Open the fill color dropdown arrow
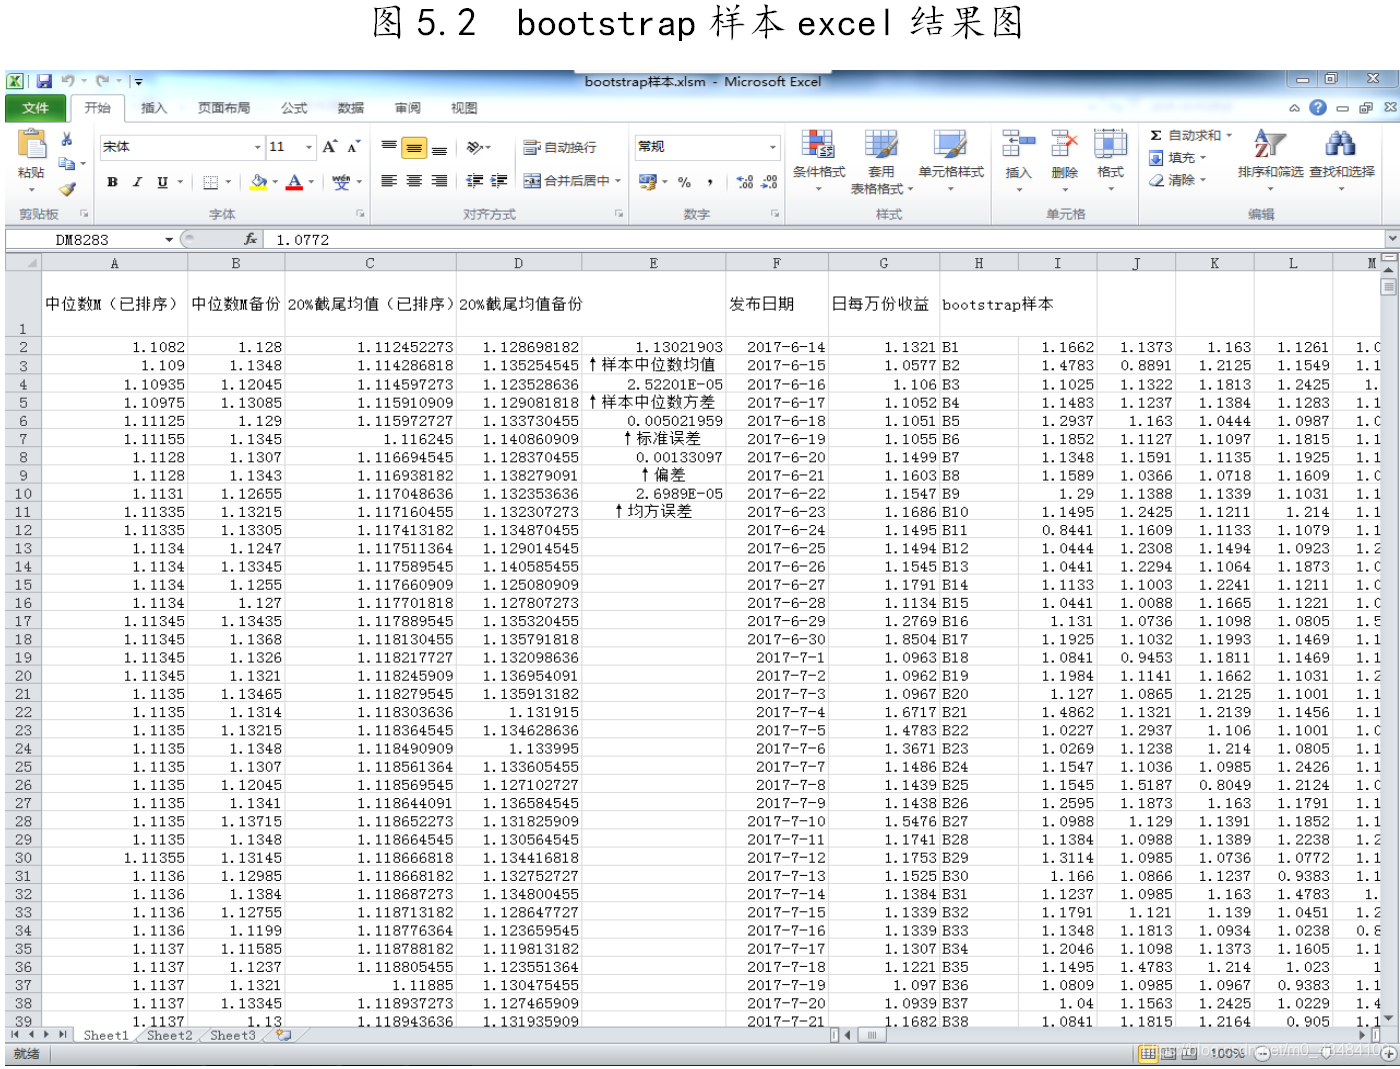 coord(275,182)
